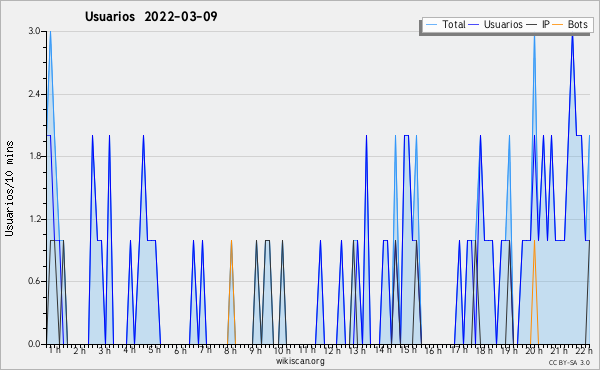Image resolution: width=600 pixels, height=370 pixels.
Task: Click the orange Bots spike at 20 h
Action: pyautogui.click(x=534, y=293)
